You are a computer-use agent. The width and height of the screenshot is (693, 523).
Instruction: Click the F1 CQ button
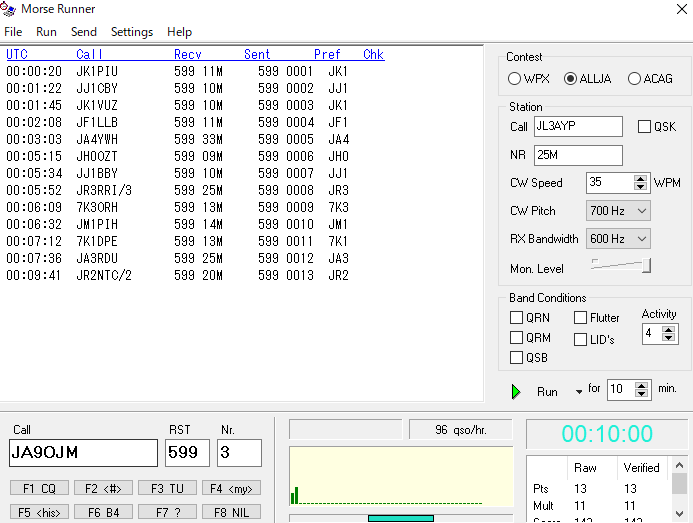[x=39, y=488]
